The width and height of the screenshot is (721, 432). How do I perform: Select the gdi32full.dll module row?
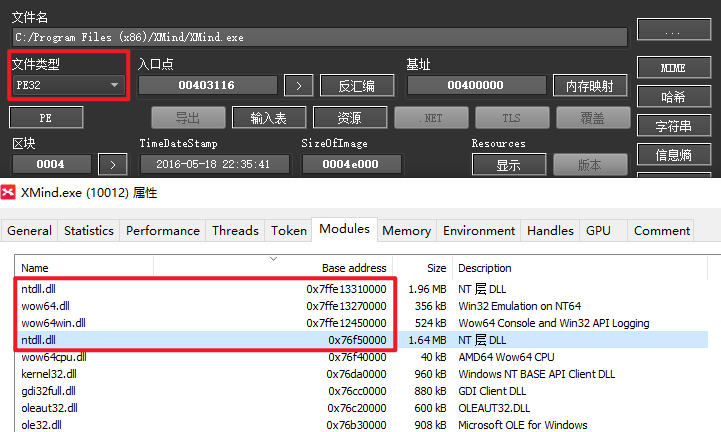(x=361, y=391)
